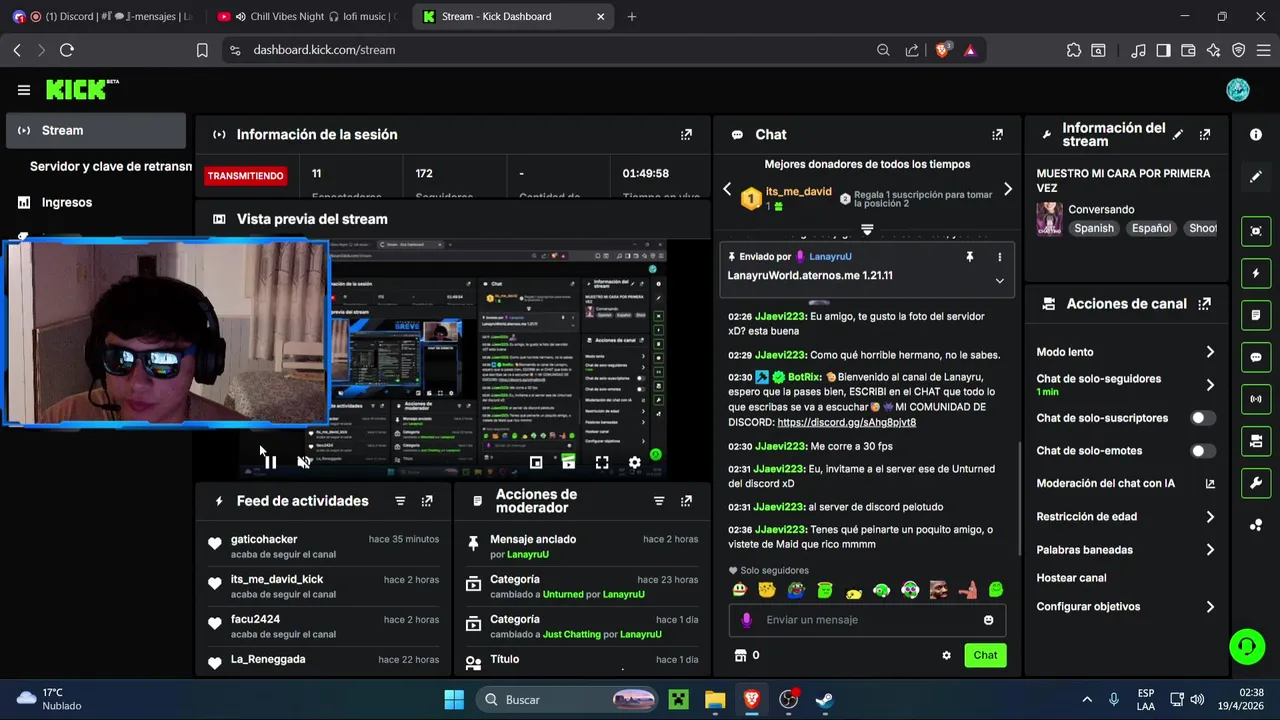The width and height of the screenshot is (1280, 720).
Task: Open stream preview settings gear
Action: point(634,463)
